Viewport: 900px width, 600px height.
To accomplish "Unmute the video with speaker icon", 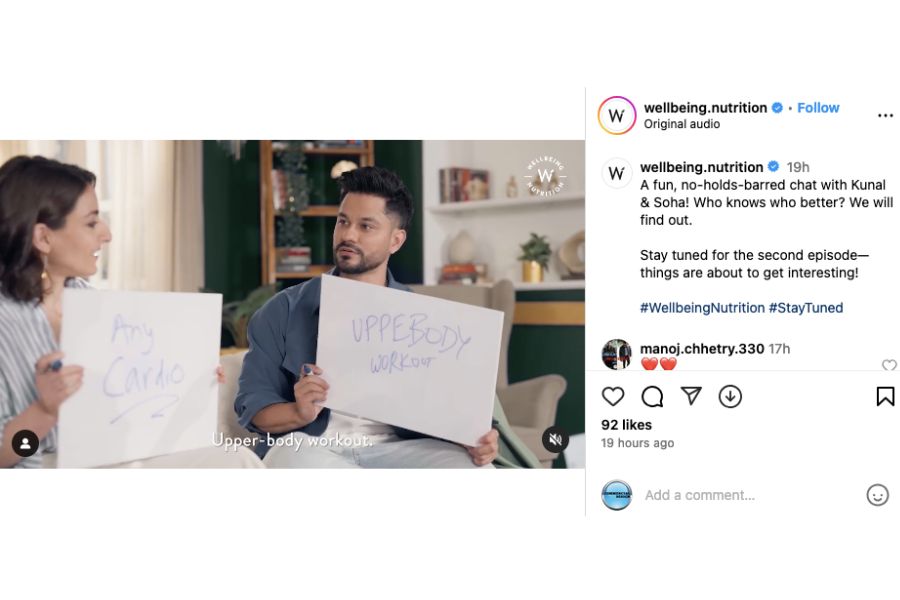I will click(555, 440).
